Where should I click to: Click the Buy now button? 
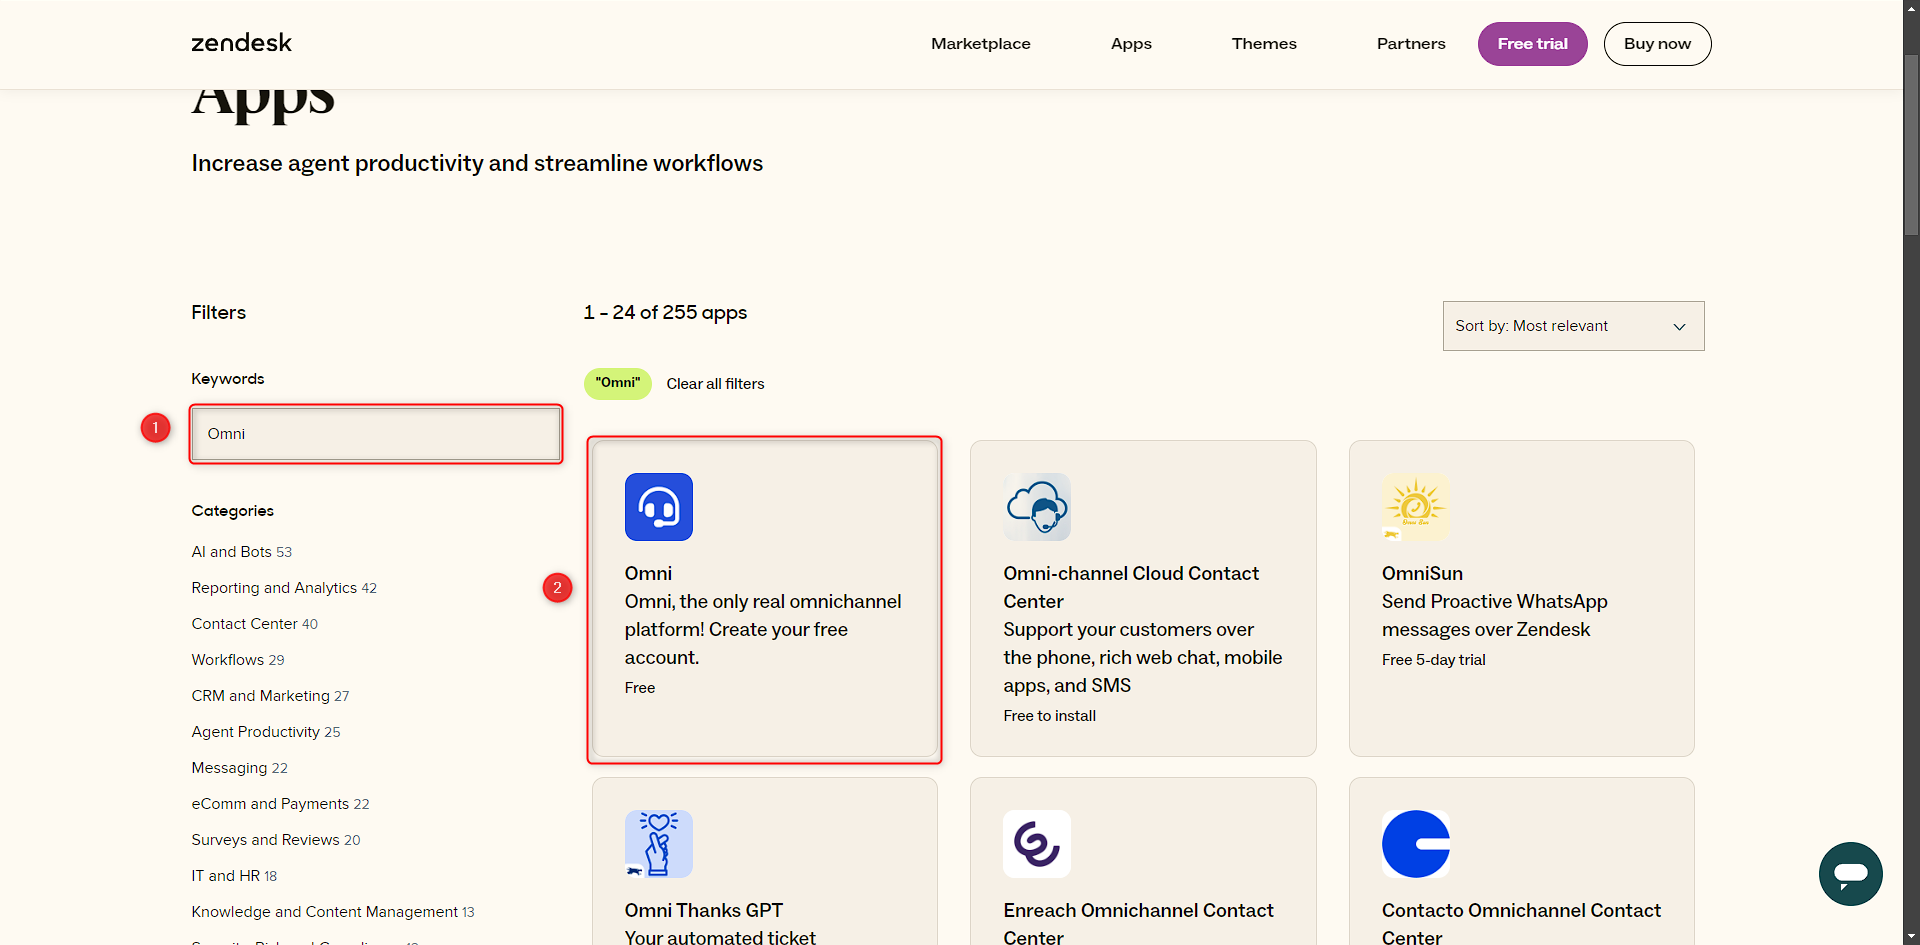coord(1657,44)
